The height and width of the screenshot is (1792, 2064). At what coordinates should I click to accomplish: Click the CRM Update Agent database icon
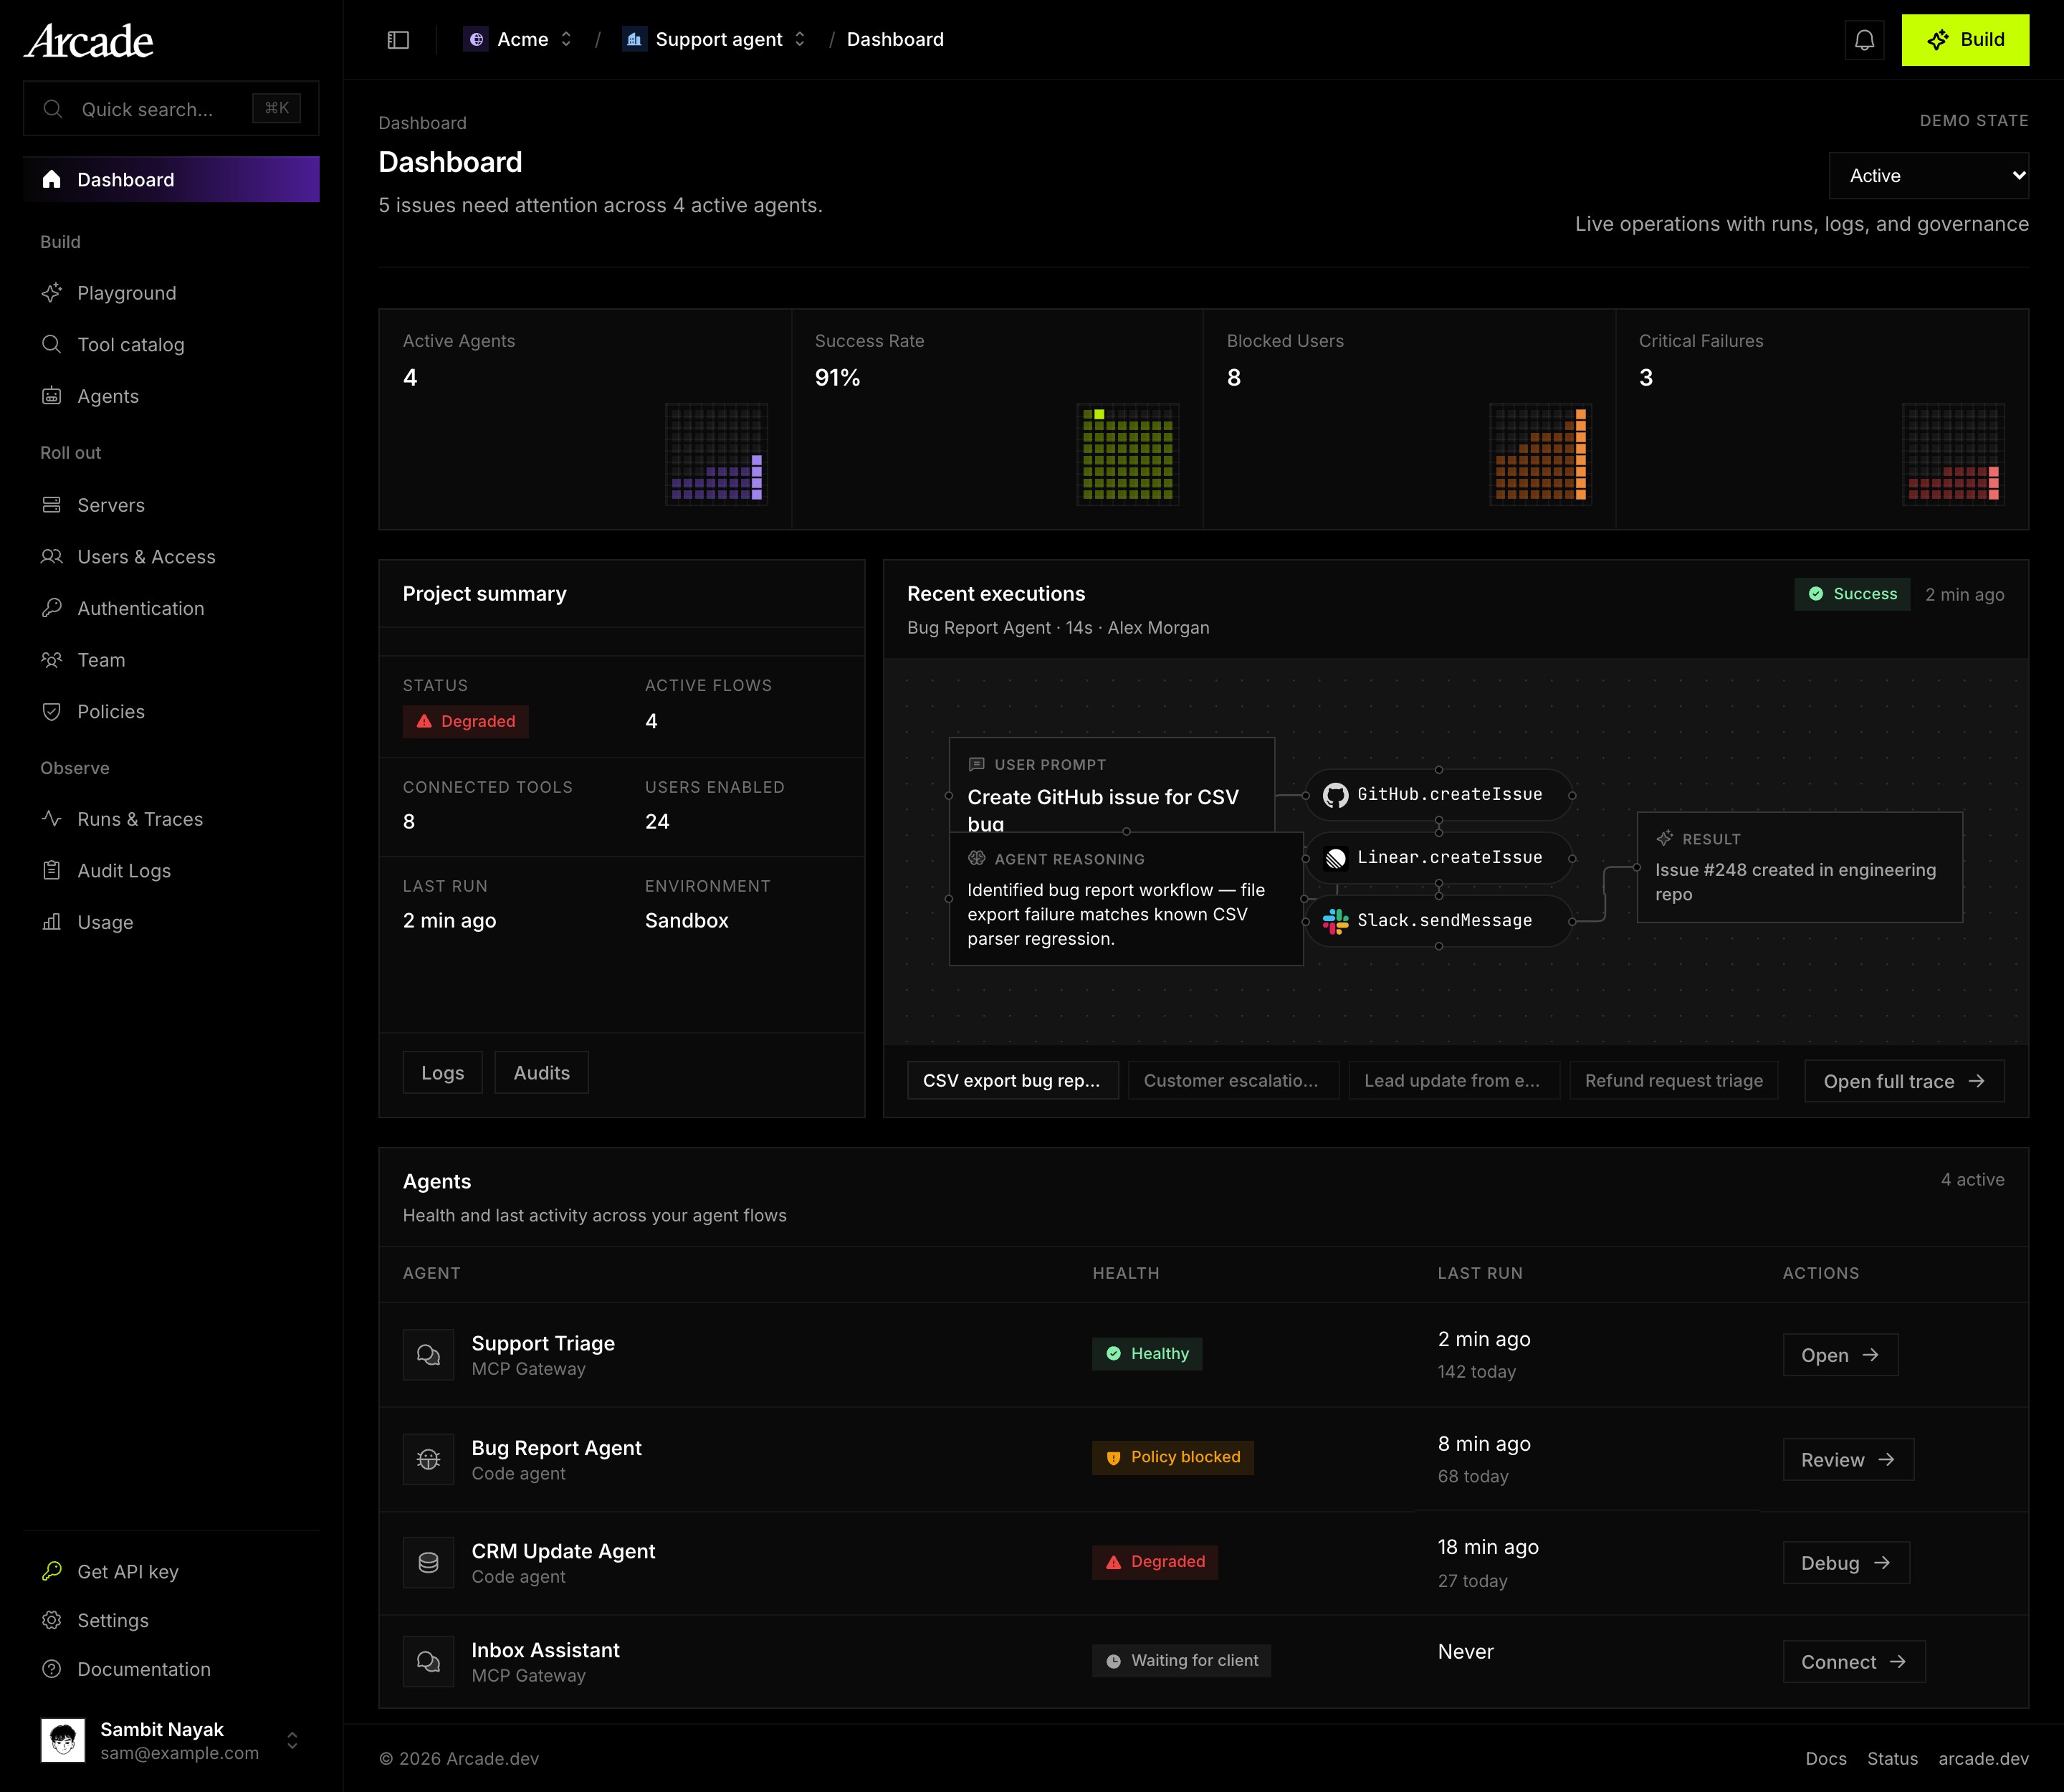coord(428,1563)
